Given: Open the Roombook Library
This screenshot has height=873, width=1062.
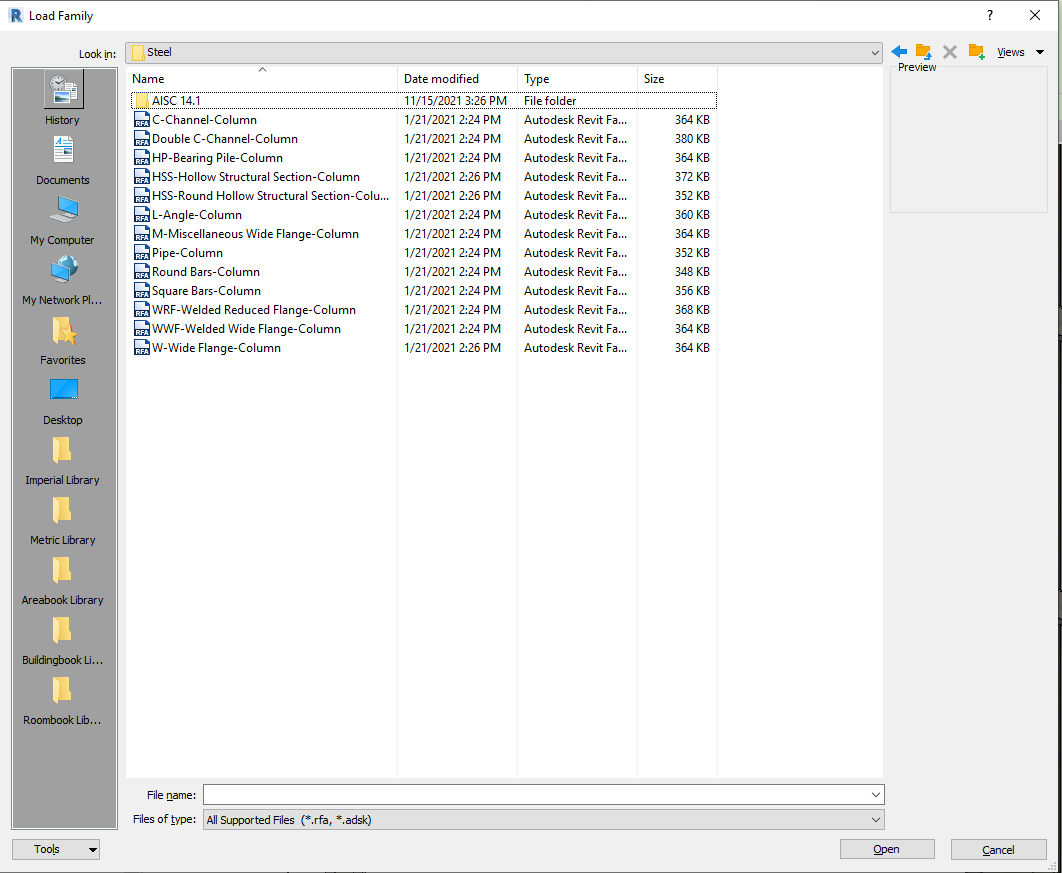Looking at the screenshot, I should (62, 697).
